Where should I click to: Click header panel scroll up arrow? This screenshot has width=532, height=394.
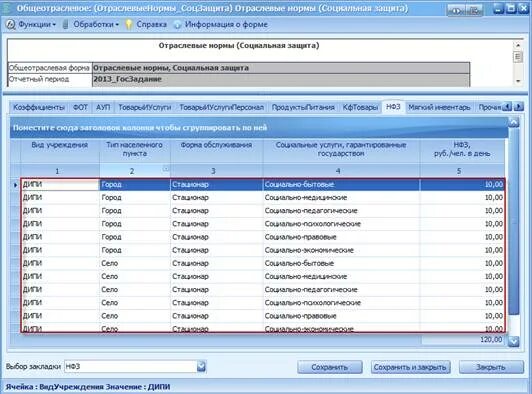(x=517, y=44)
